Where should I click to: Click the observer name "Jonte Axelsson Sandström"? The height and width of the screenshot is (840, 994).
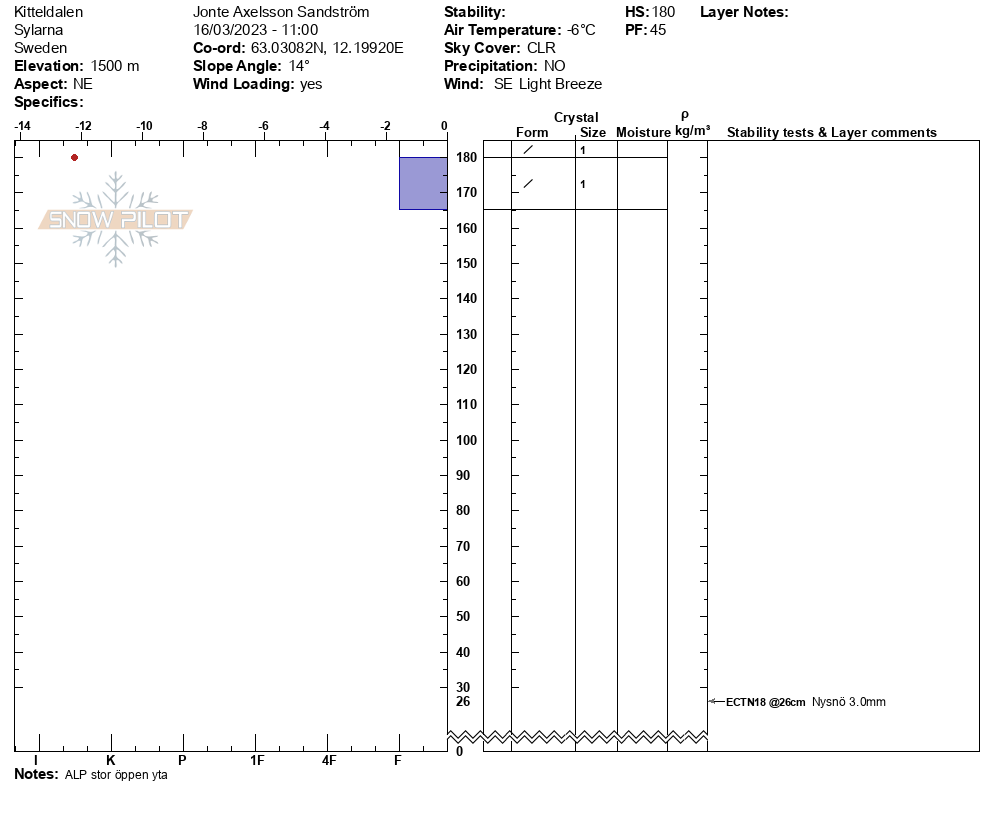tap(281, 12)
